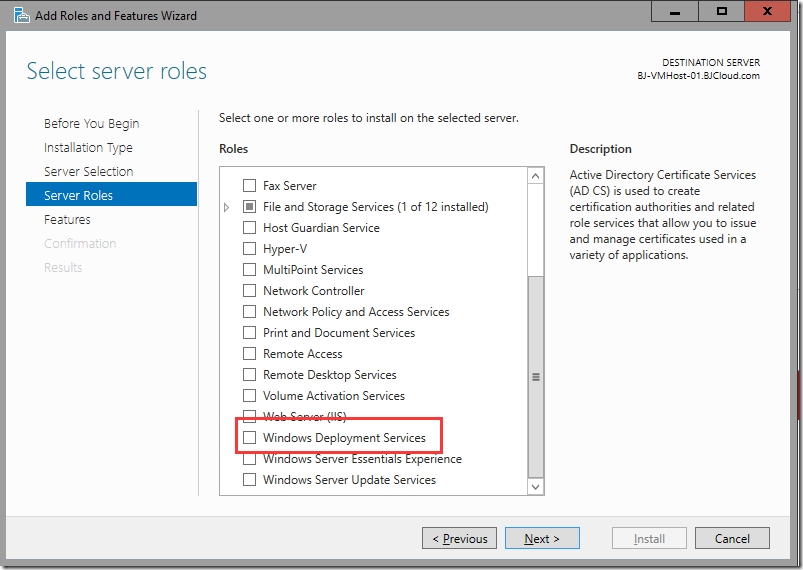Click the Windows Deployment Services label

[344, 437]
